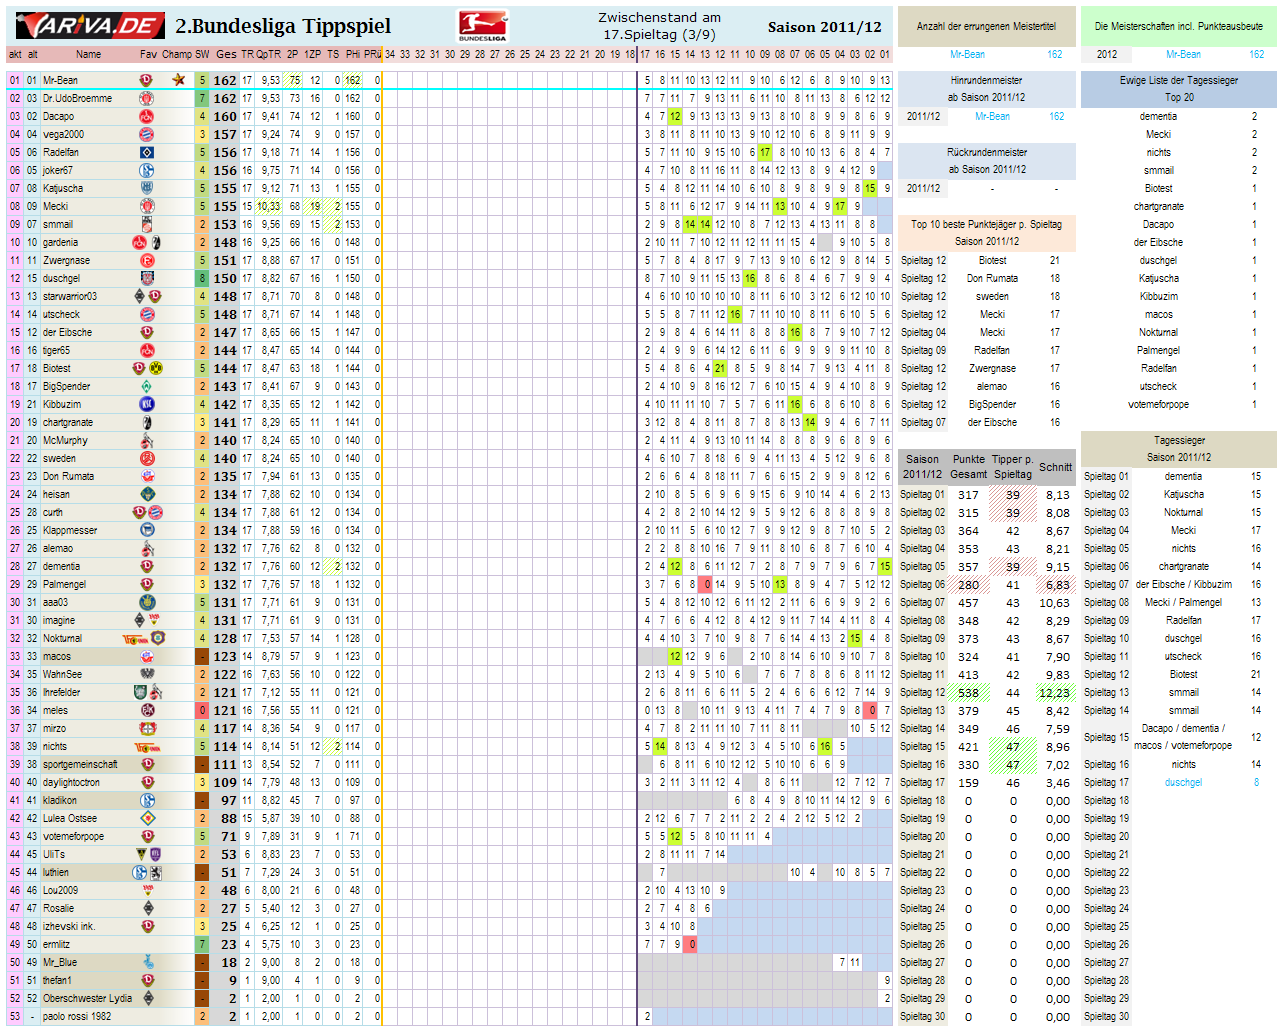The height and width of the screenshot is (1032, 1283).
Task: Click 'dementia' in Ewige Liste Top 20
Action: [1158, 116]
